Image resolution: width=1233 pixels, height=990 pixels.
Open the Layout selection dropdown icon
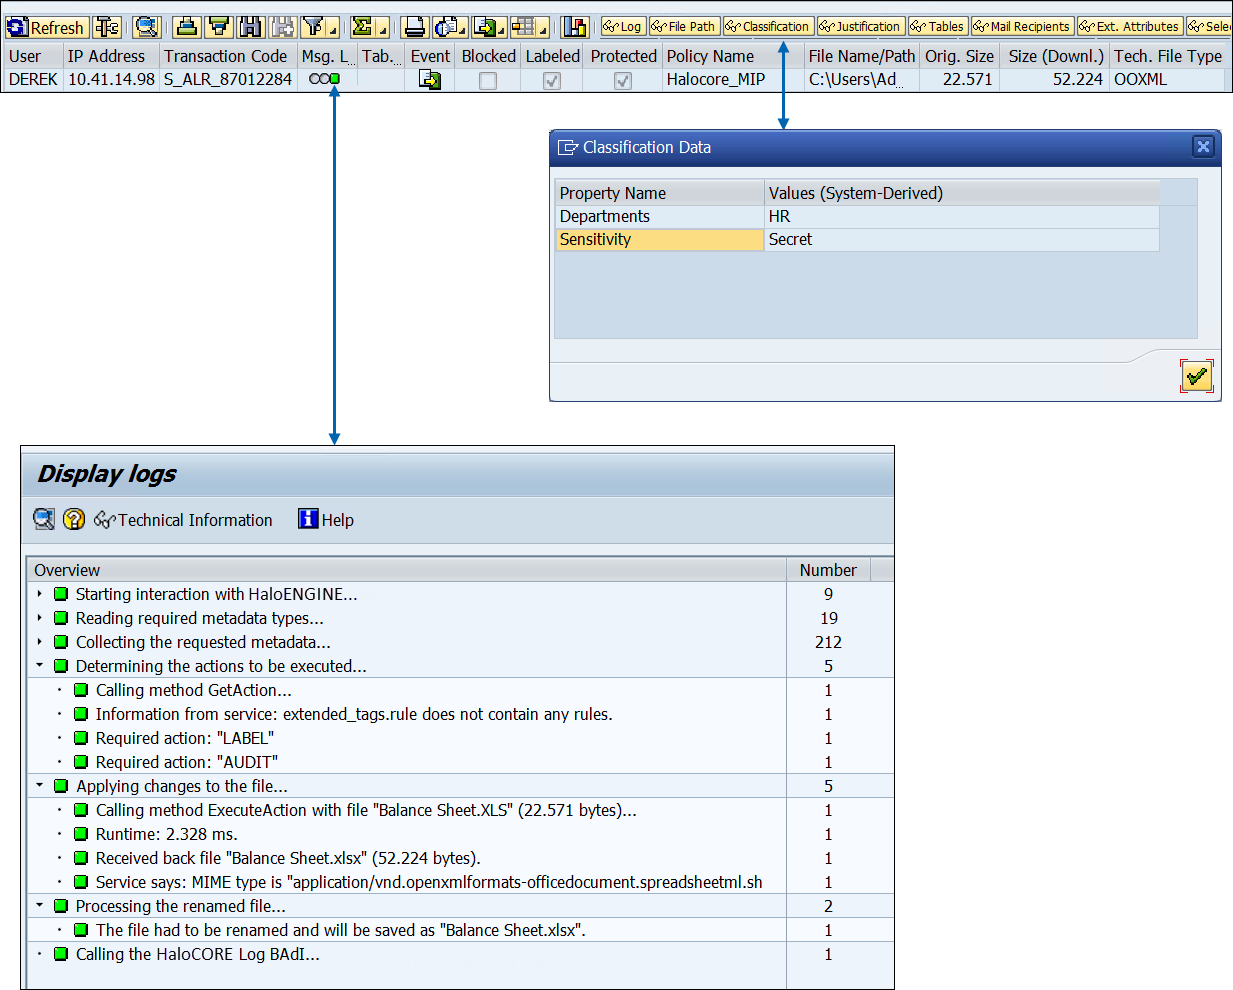point(529,27)
